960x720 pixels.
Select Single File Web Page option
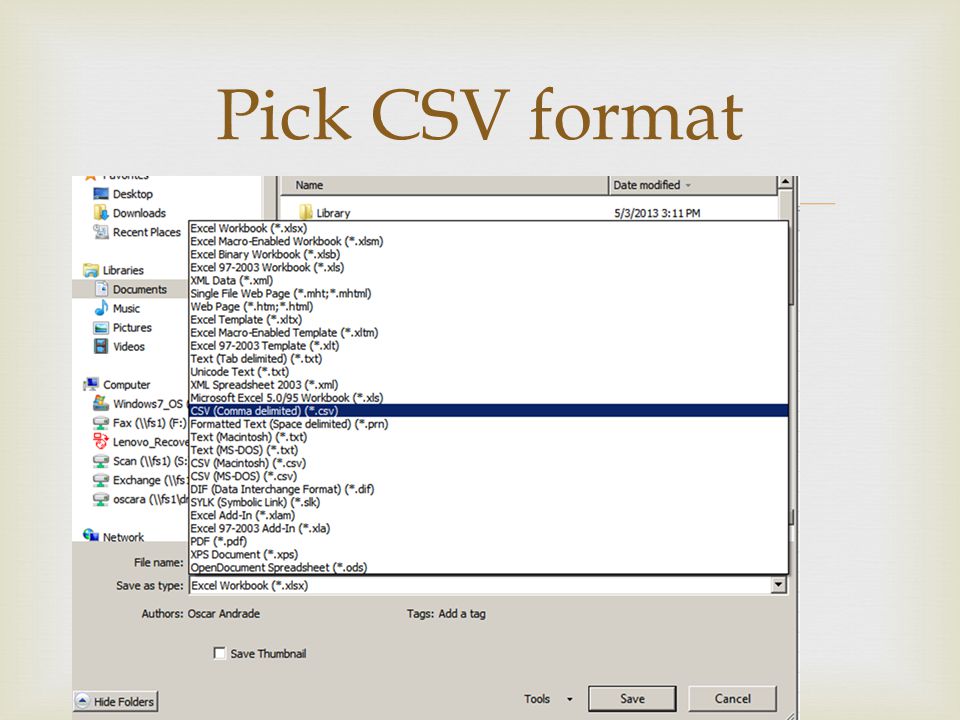[x=488, y=293]
